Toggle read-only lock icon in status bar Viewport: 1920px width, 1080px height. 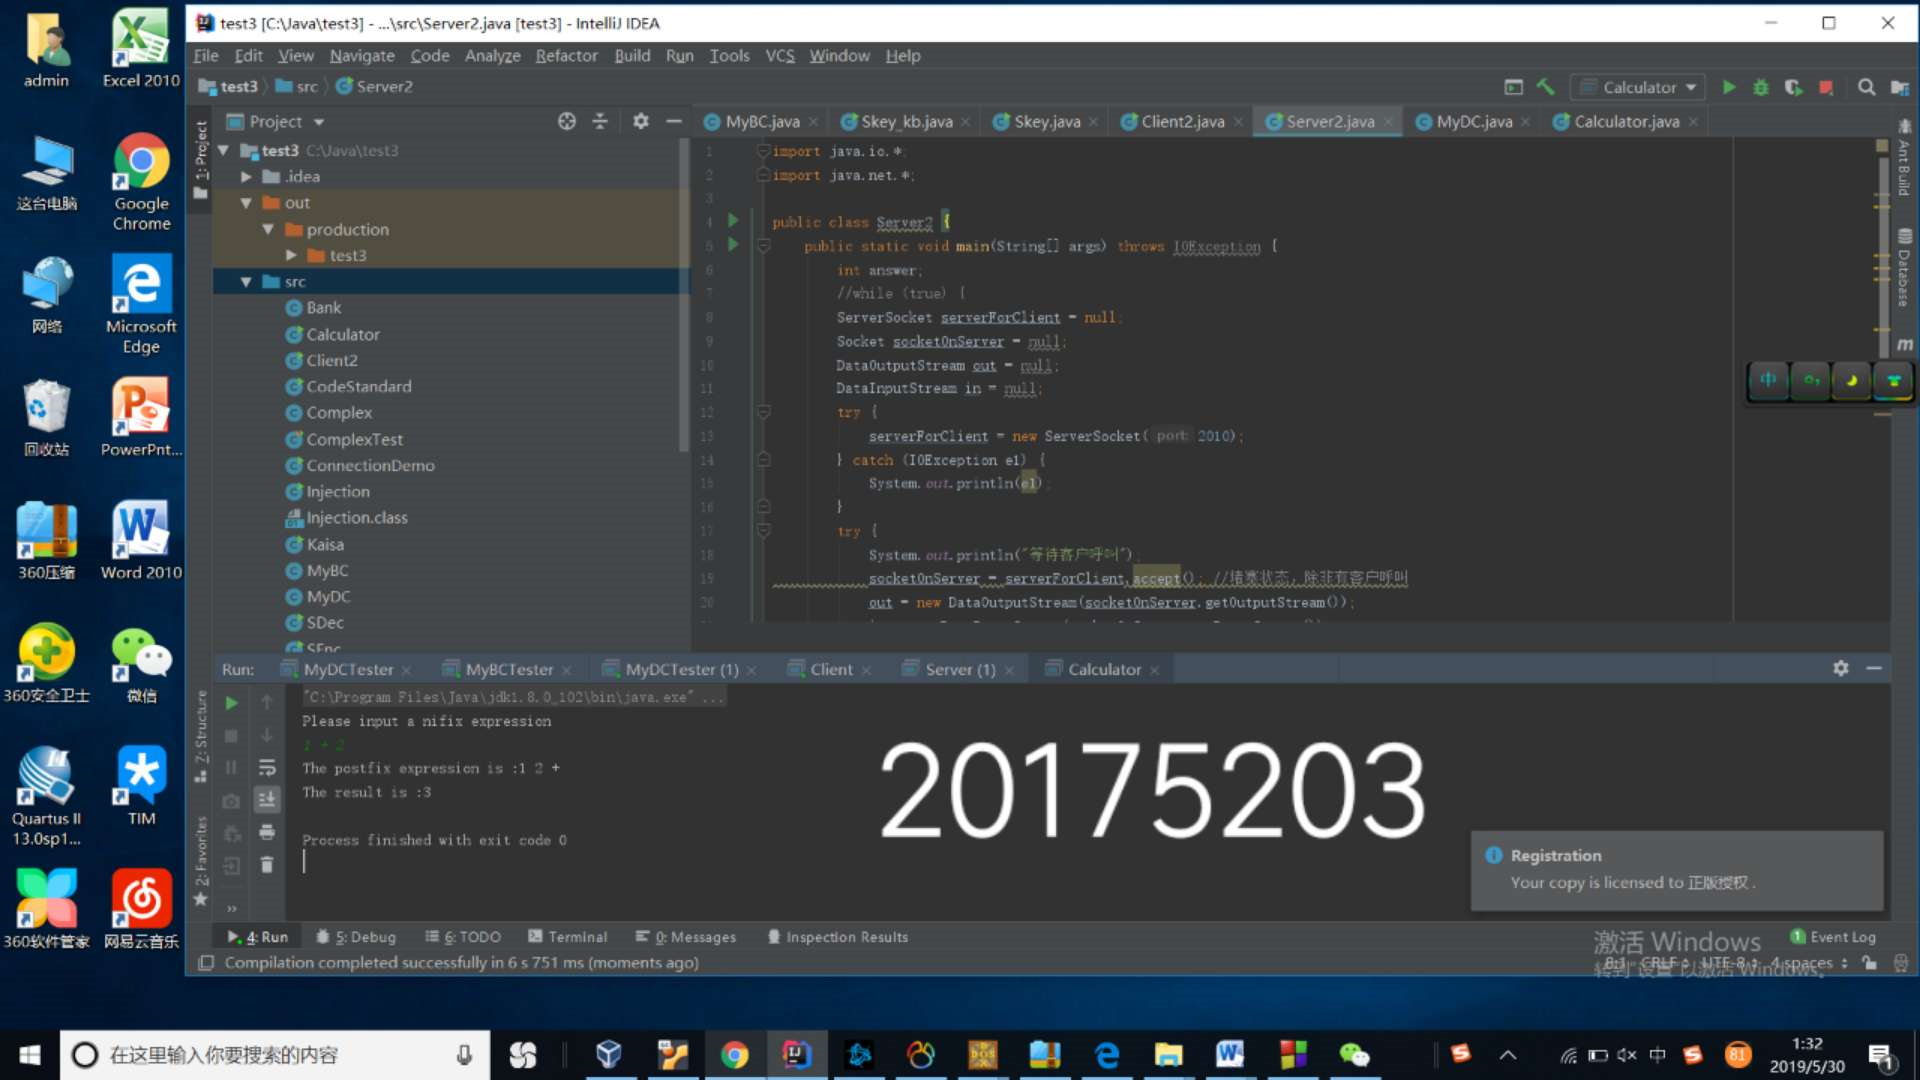(1869, 963)
